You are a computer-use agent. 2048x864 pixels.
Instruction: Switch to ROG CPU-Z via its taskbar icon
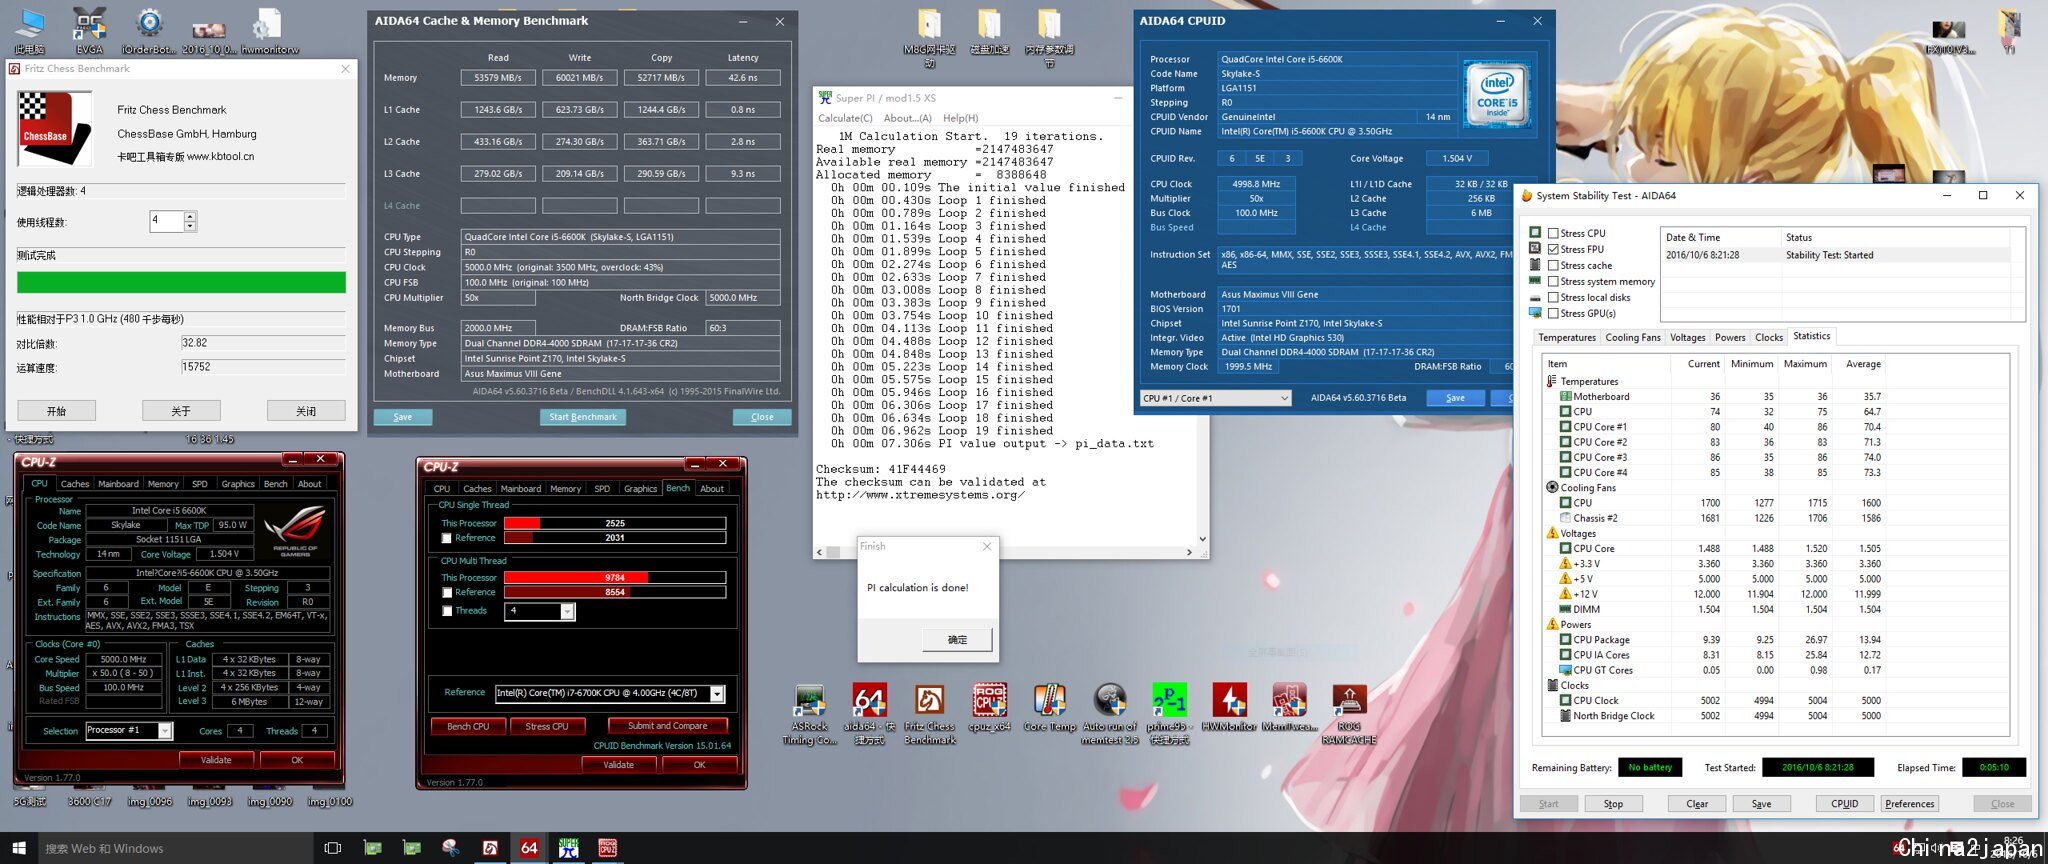tap(607, 848)
